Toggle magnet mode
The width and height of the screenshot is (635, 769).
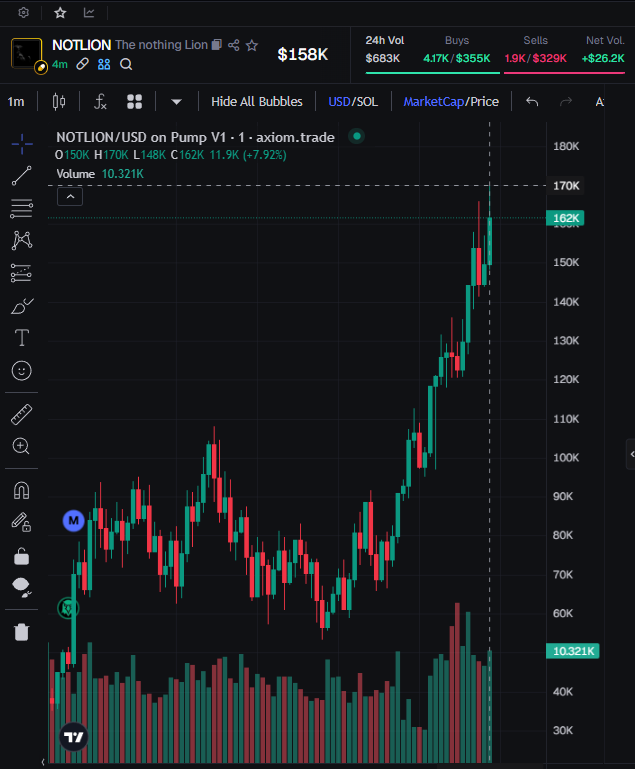[x=22, y=490]
